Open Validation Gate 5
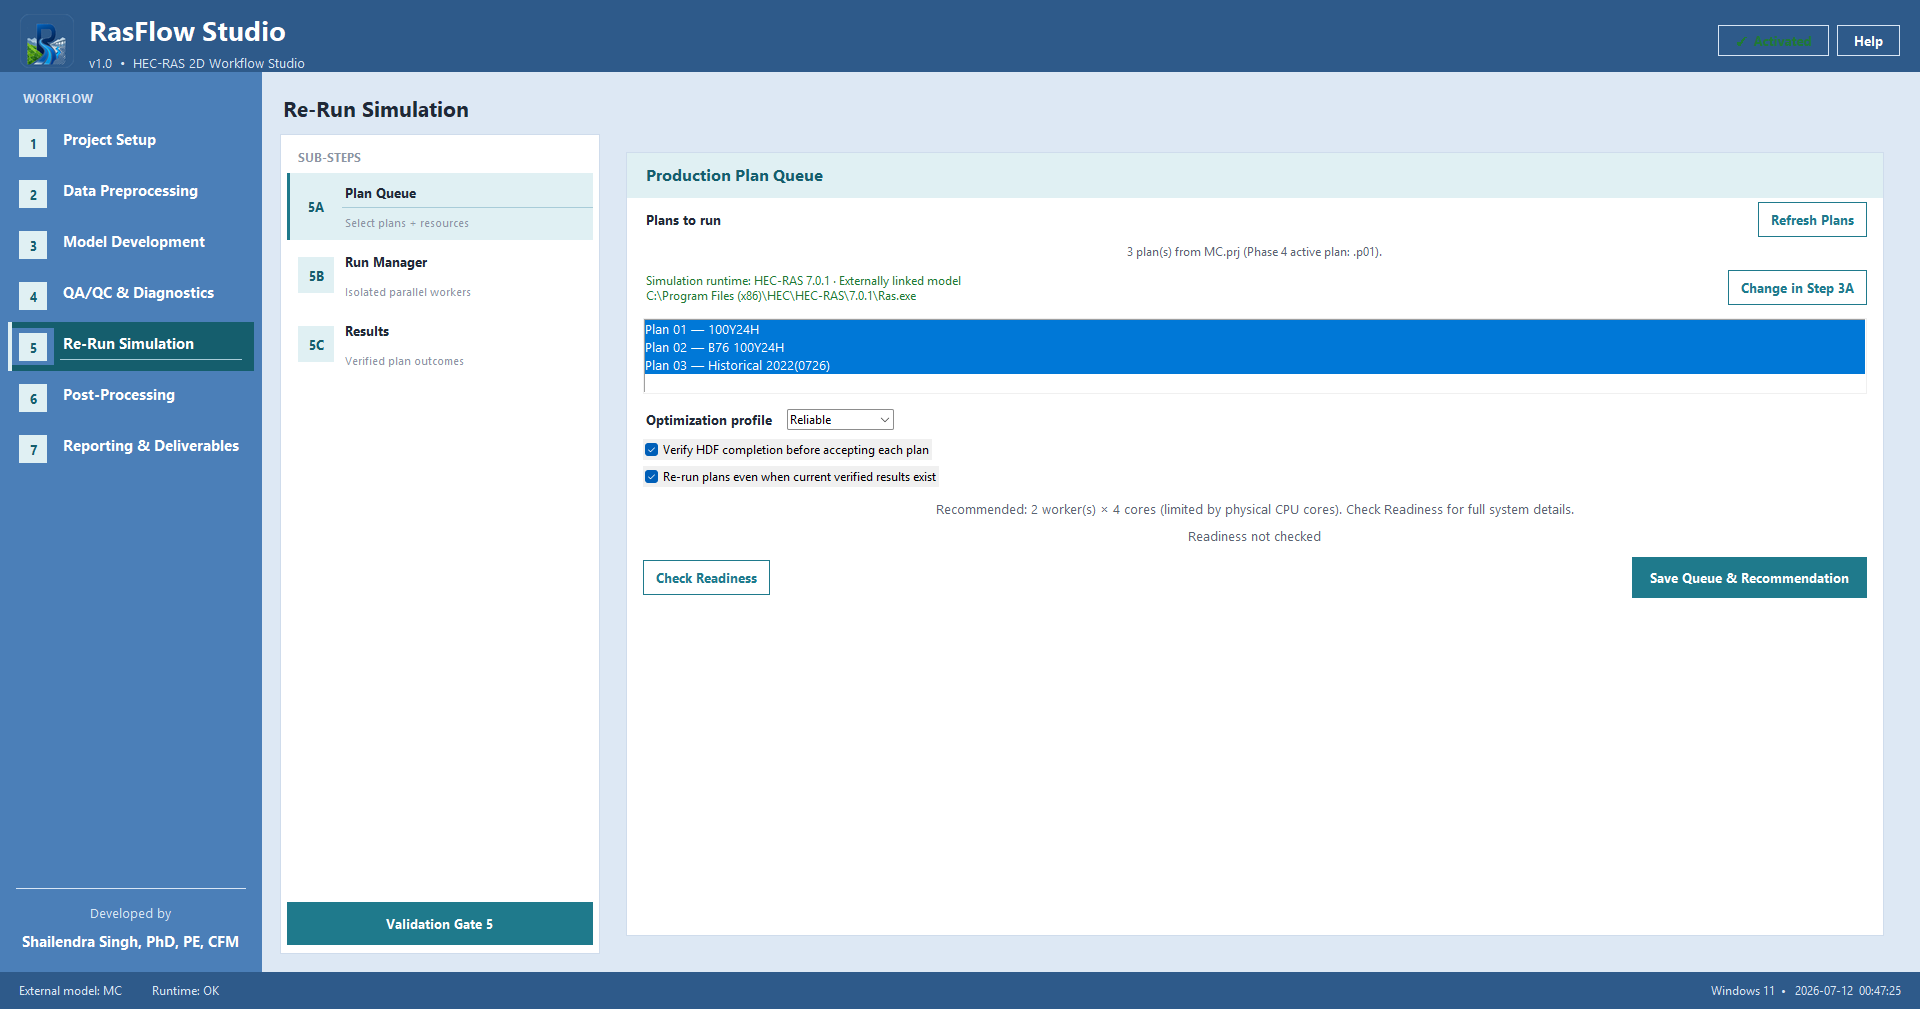The height and width of the screenshot is (1009, 1920). click(x=440, y=924)
